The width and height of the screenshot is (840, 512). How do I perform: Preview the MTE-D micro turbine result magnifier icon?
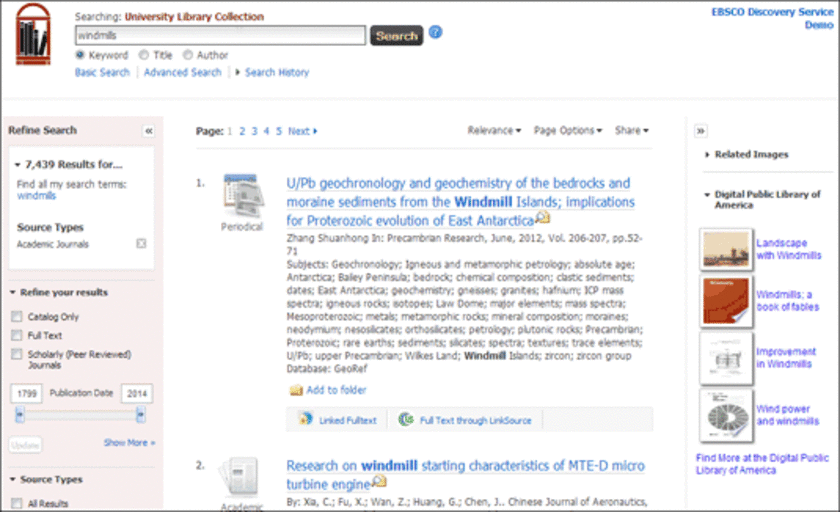[379, 481]
